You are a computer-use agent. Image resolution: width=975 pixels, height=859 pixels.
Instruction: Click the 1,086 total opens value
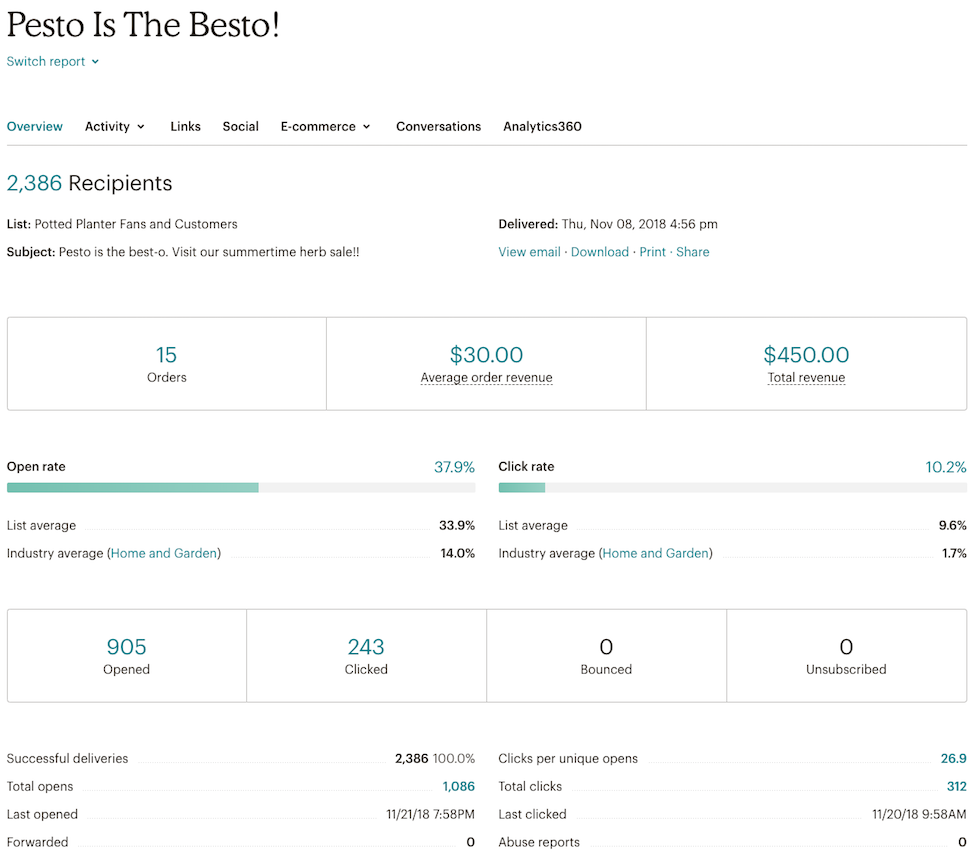click(x=458, y=787)
